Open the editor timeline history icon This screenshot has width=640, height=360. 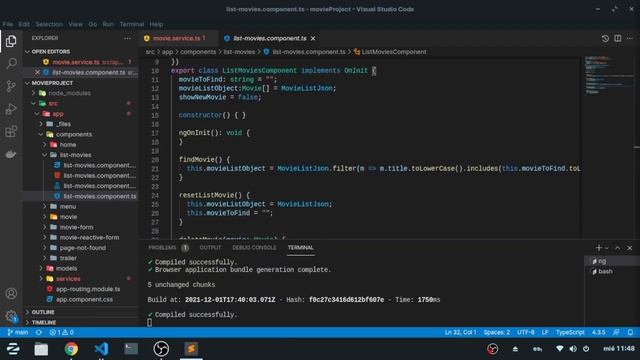(x=605, y=38)
